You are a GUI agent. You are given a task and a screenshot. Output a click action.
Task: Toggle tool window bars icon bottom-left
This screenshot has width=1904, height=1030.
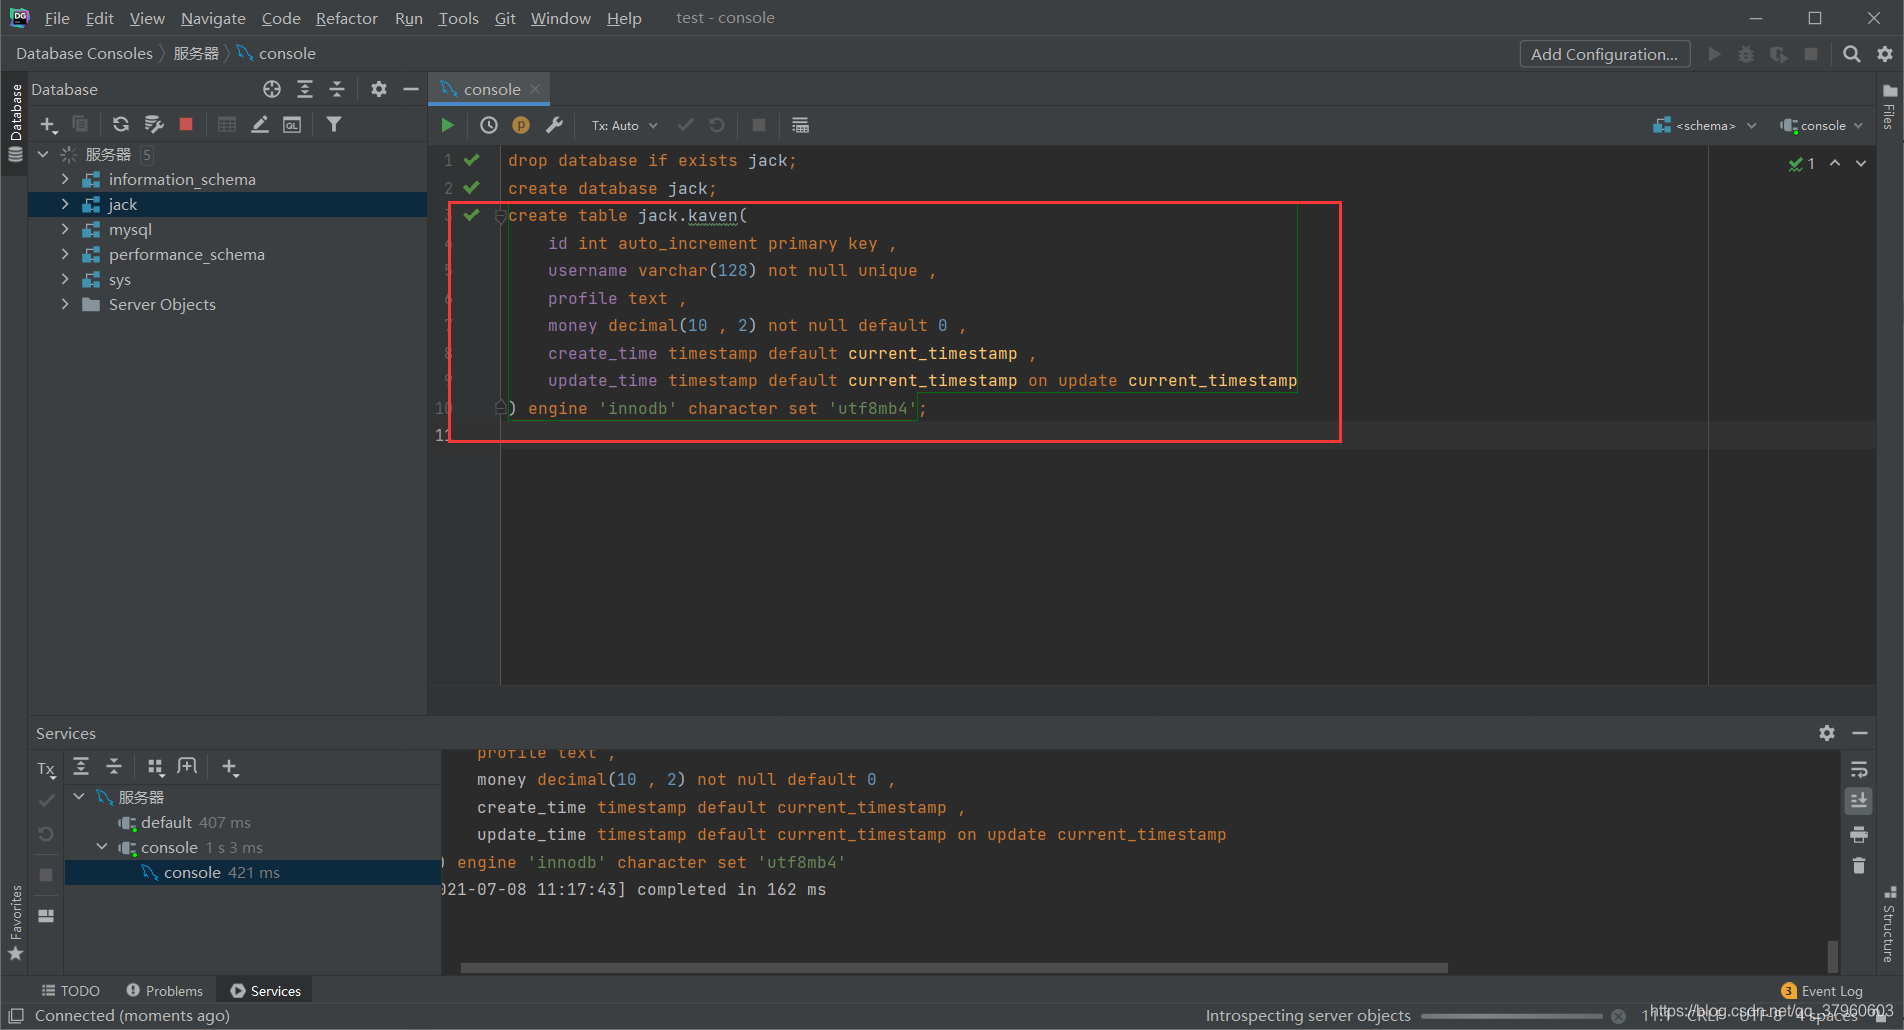coord(16,1016)
